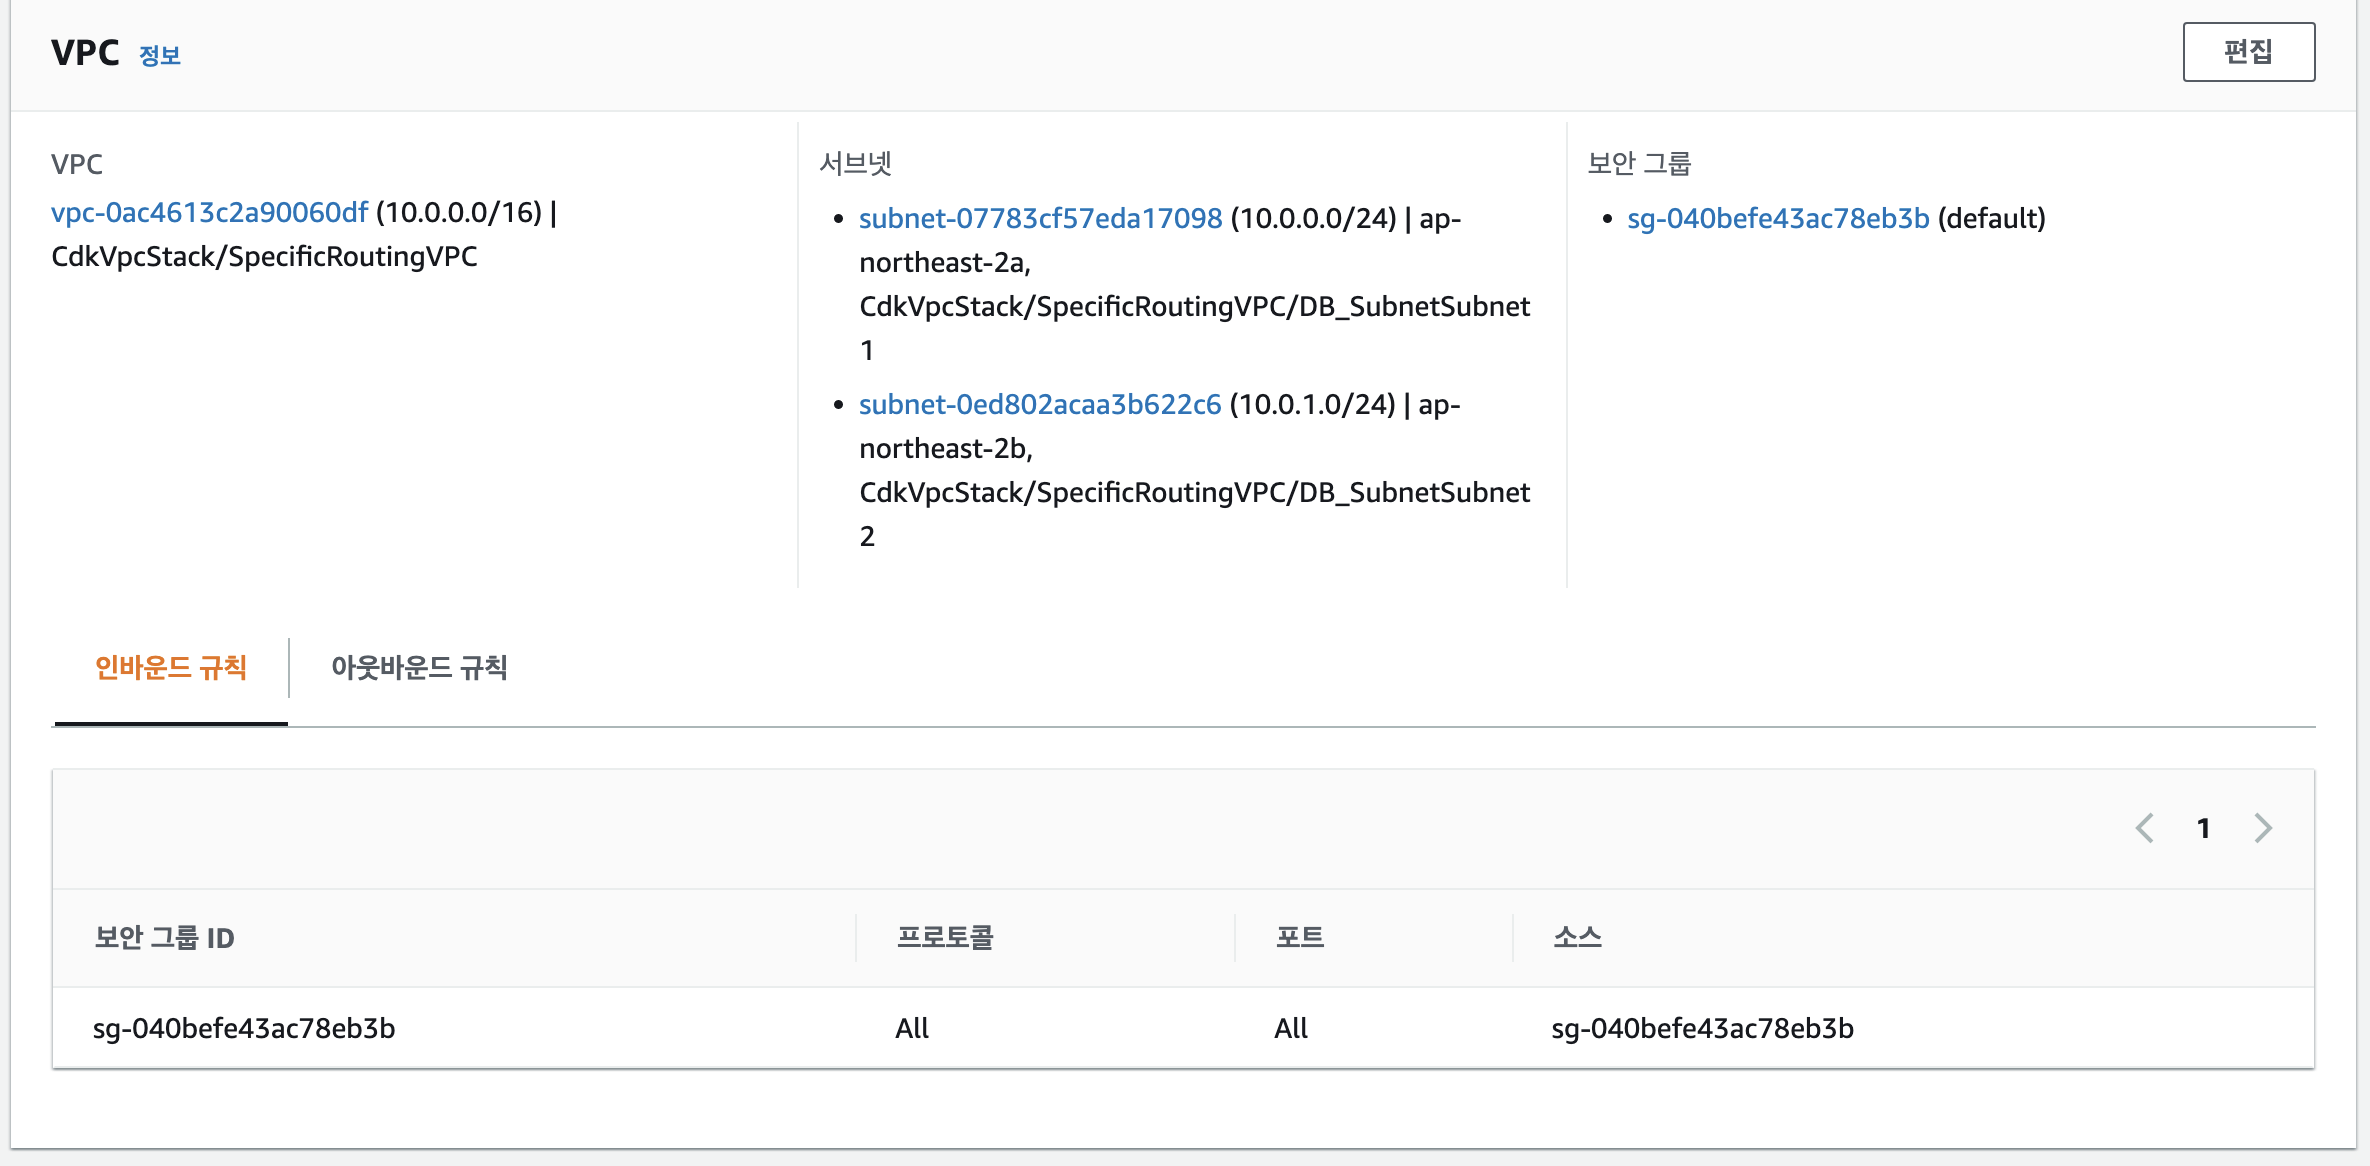Open the vpc-0ac4613c2a90060df link
This screenshot has width=2370, height=1166.
pos(209,213)
